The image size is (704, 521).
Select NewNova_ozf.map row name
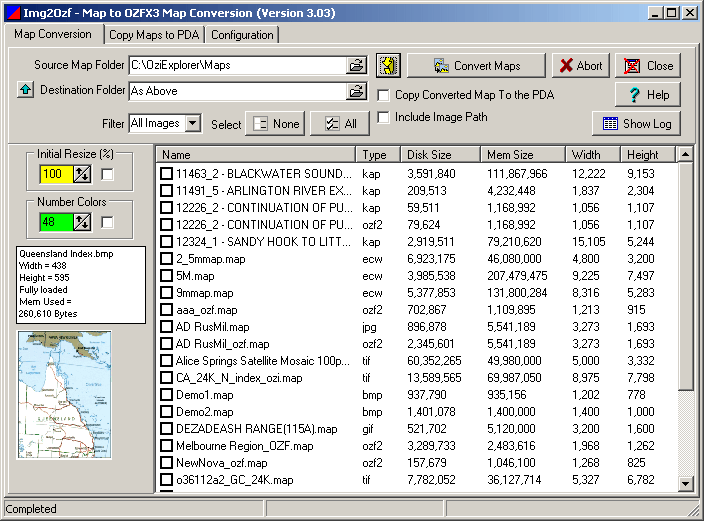click(221, 463)
